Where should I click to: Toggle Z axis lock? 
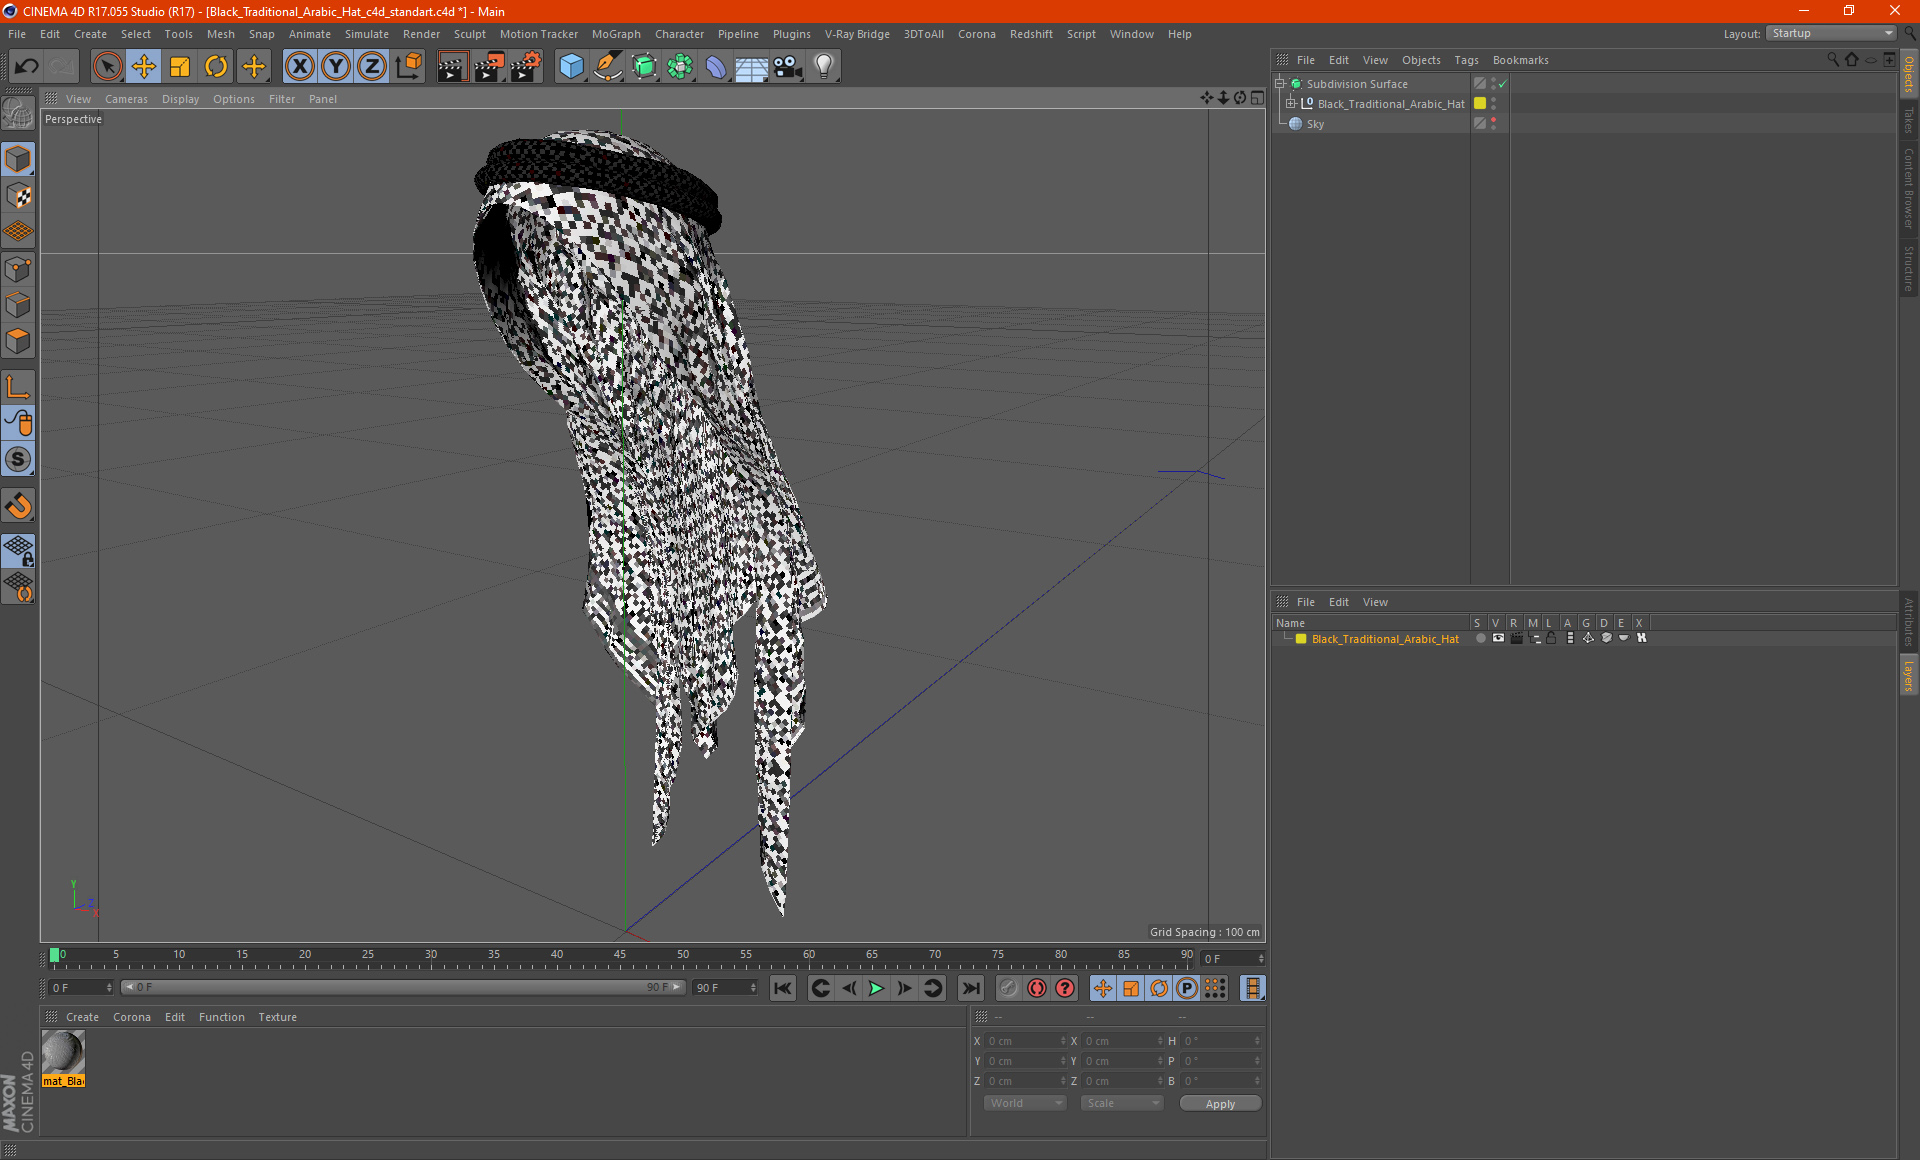372,67
